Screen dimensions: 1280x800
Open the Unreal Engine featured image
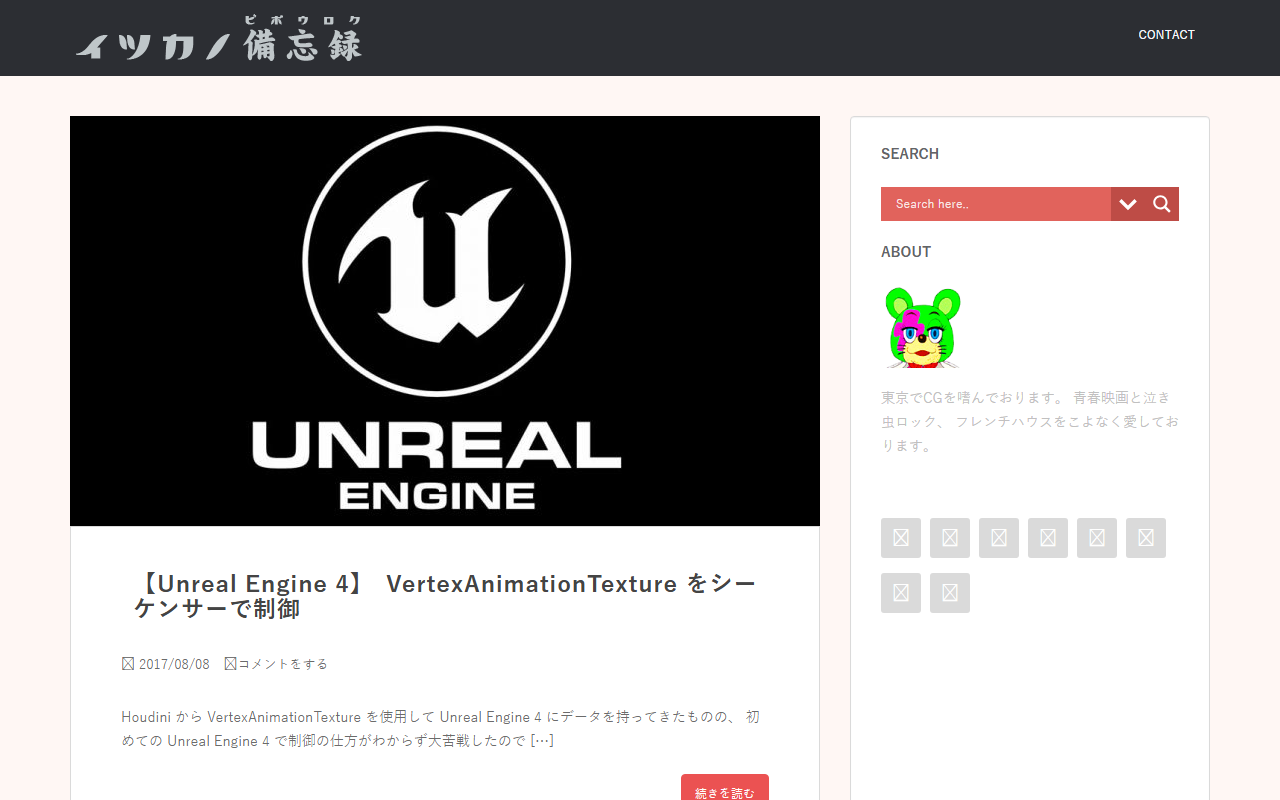[445, 321]
